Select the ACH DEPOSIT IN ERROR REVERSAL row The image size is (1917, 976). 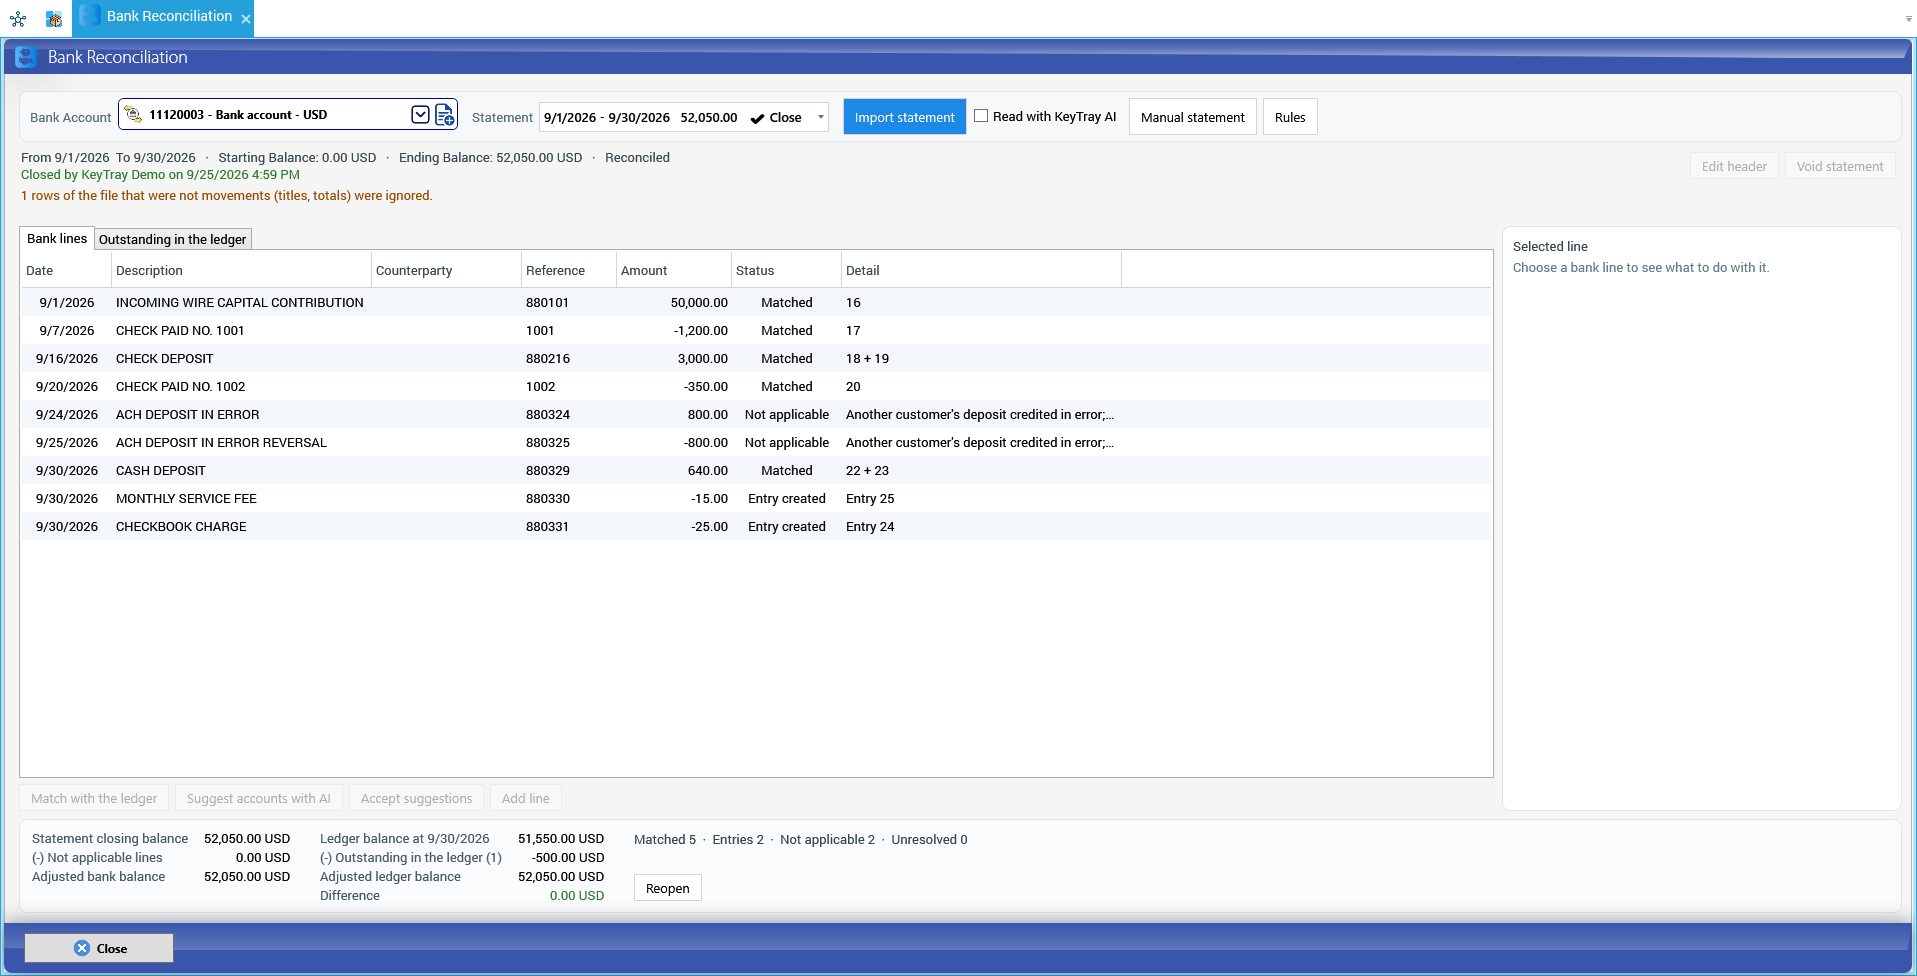(x=756, y=442)
